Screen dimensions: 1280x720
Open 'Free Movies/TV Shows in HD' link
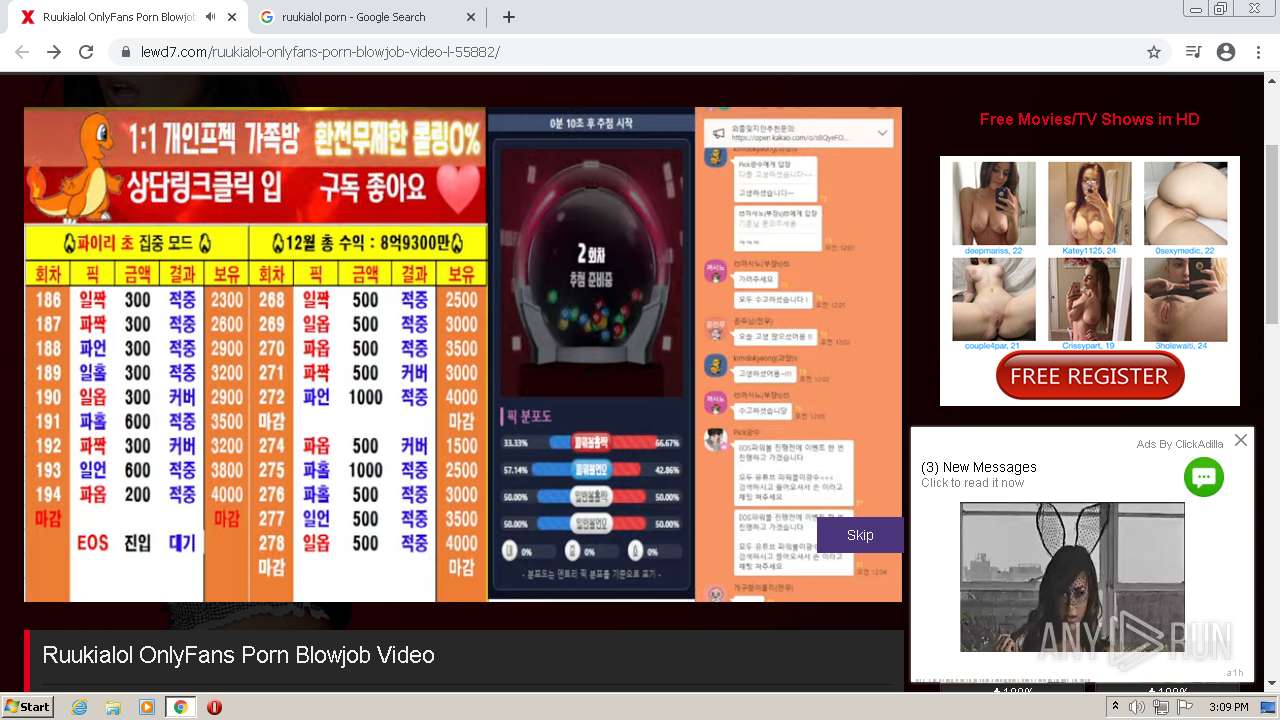[1090, 119]
